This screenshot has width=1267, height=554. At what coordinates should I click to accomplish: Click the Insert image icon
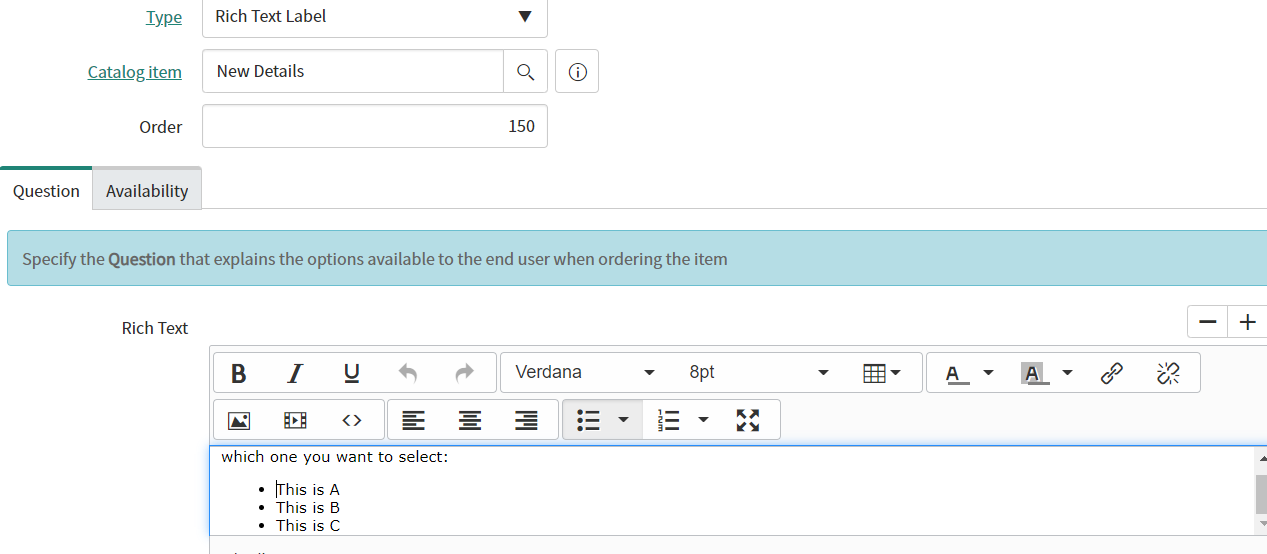pyautogui.click(x=238, y=421)
